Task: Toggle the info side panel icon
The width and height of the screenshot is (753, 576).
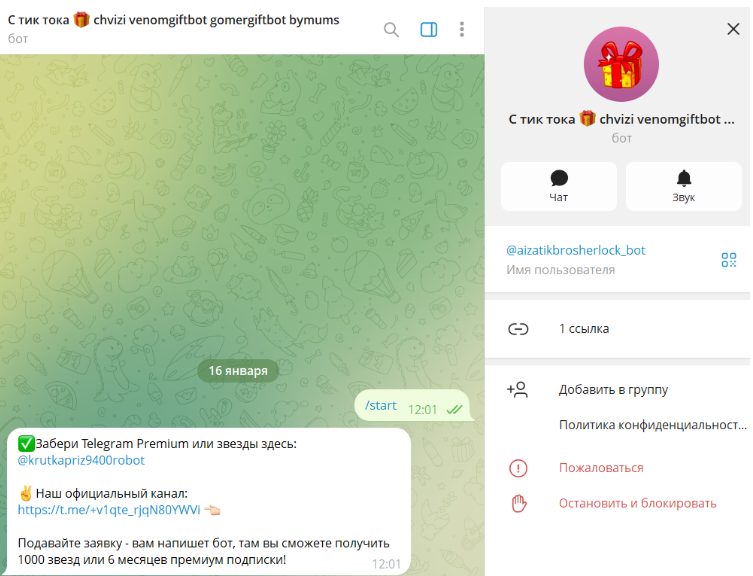Action: pos(428,30)
